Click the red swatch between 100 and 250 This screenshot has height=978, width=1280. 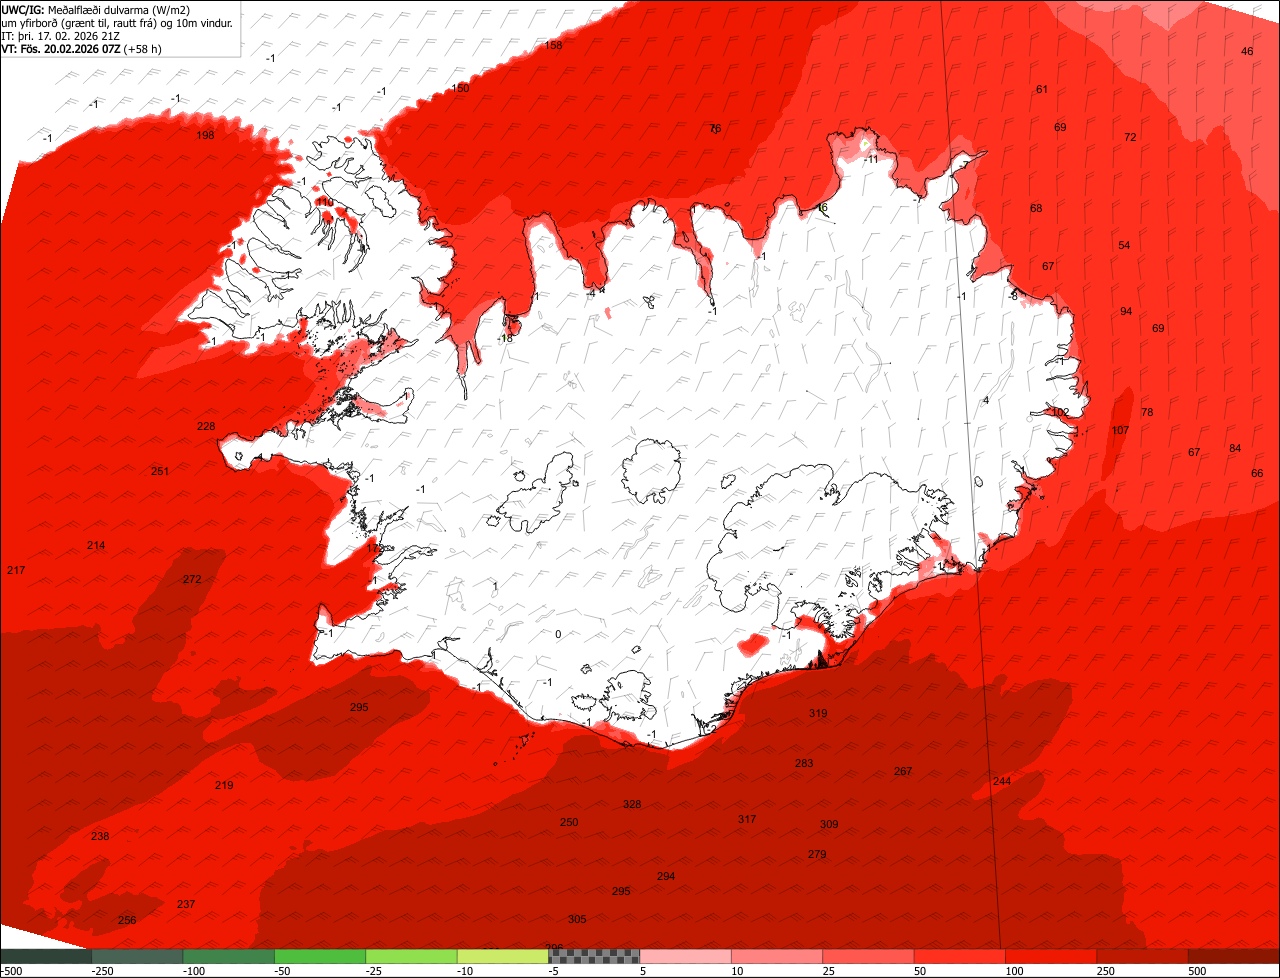point(1051,956)
